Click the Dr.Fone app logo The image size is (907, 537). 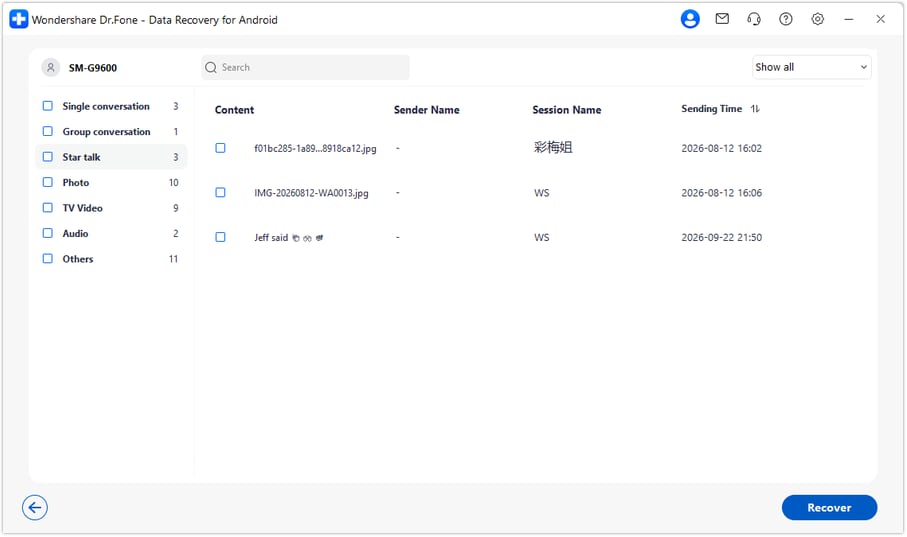[x=19, y=19]
